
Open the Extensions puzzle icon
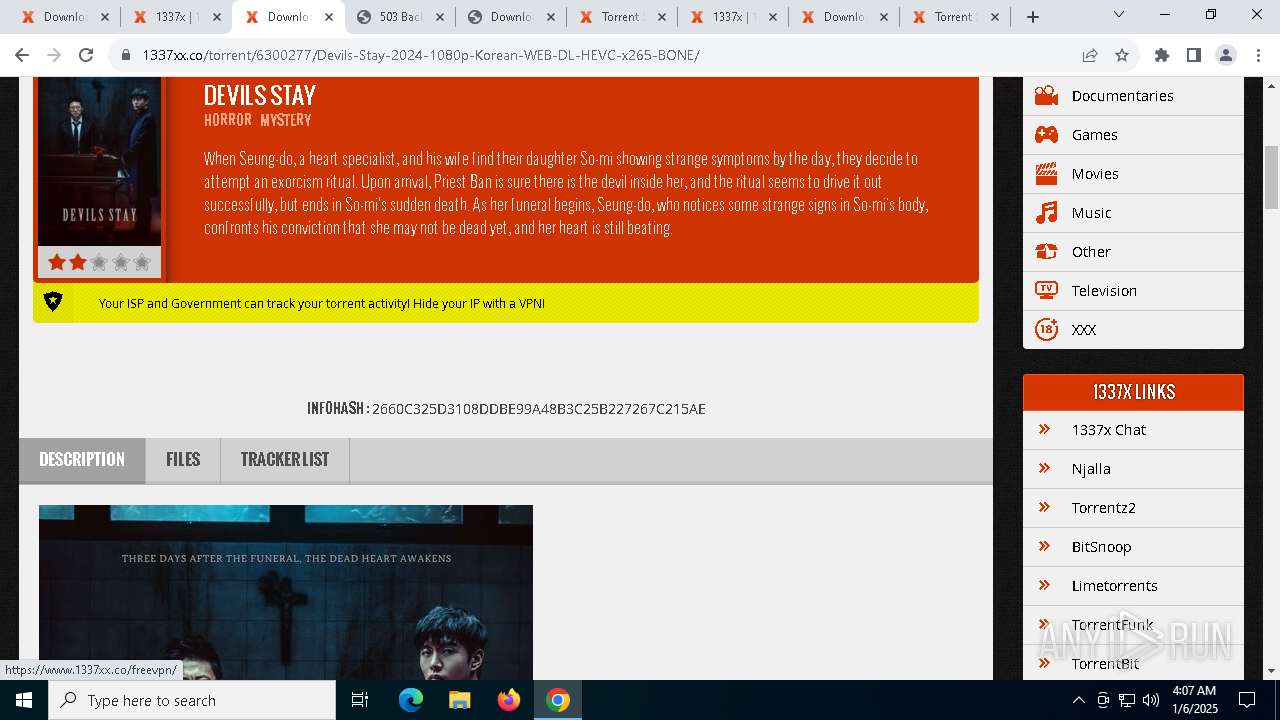[x=1162, y=55]
